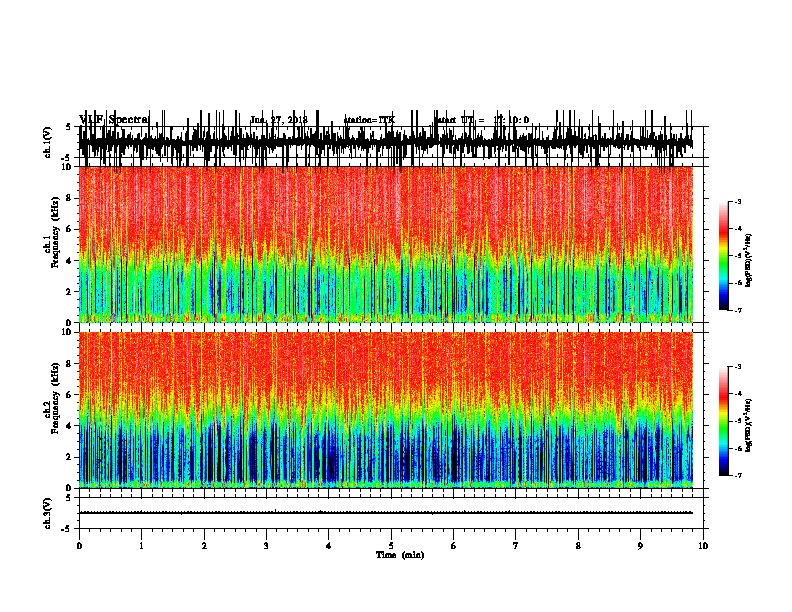Click the 'VLF Spectra' title text
Image resolution: width=792 pixels, height=612 pixels.
[114, 120]
